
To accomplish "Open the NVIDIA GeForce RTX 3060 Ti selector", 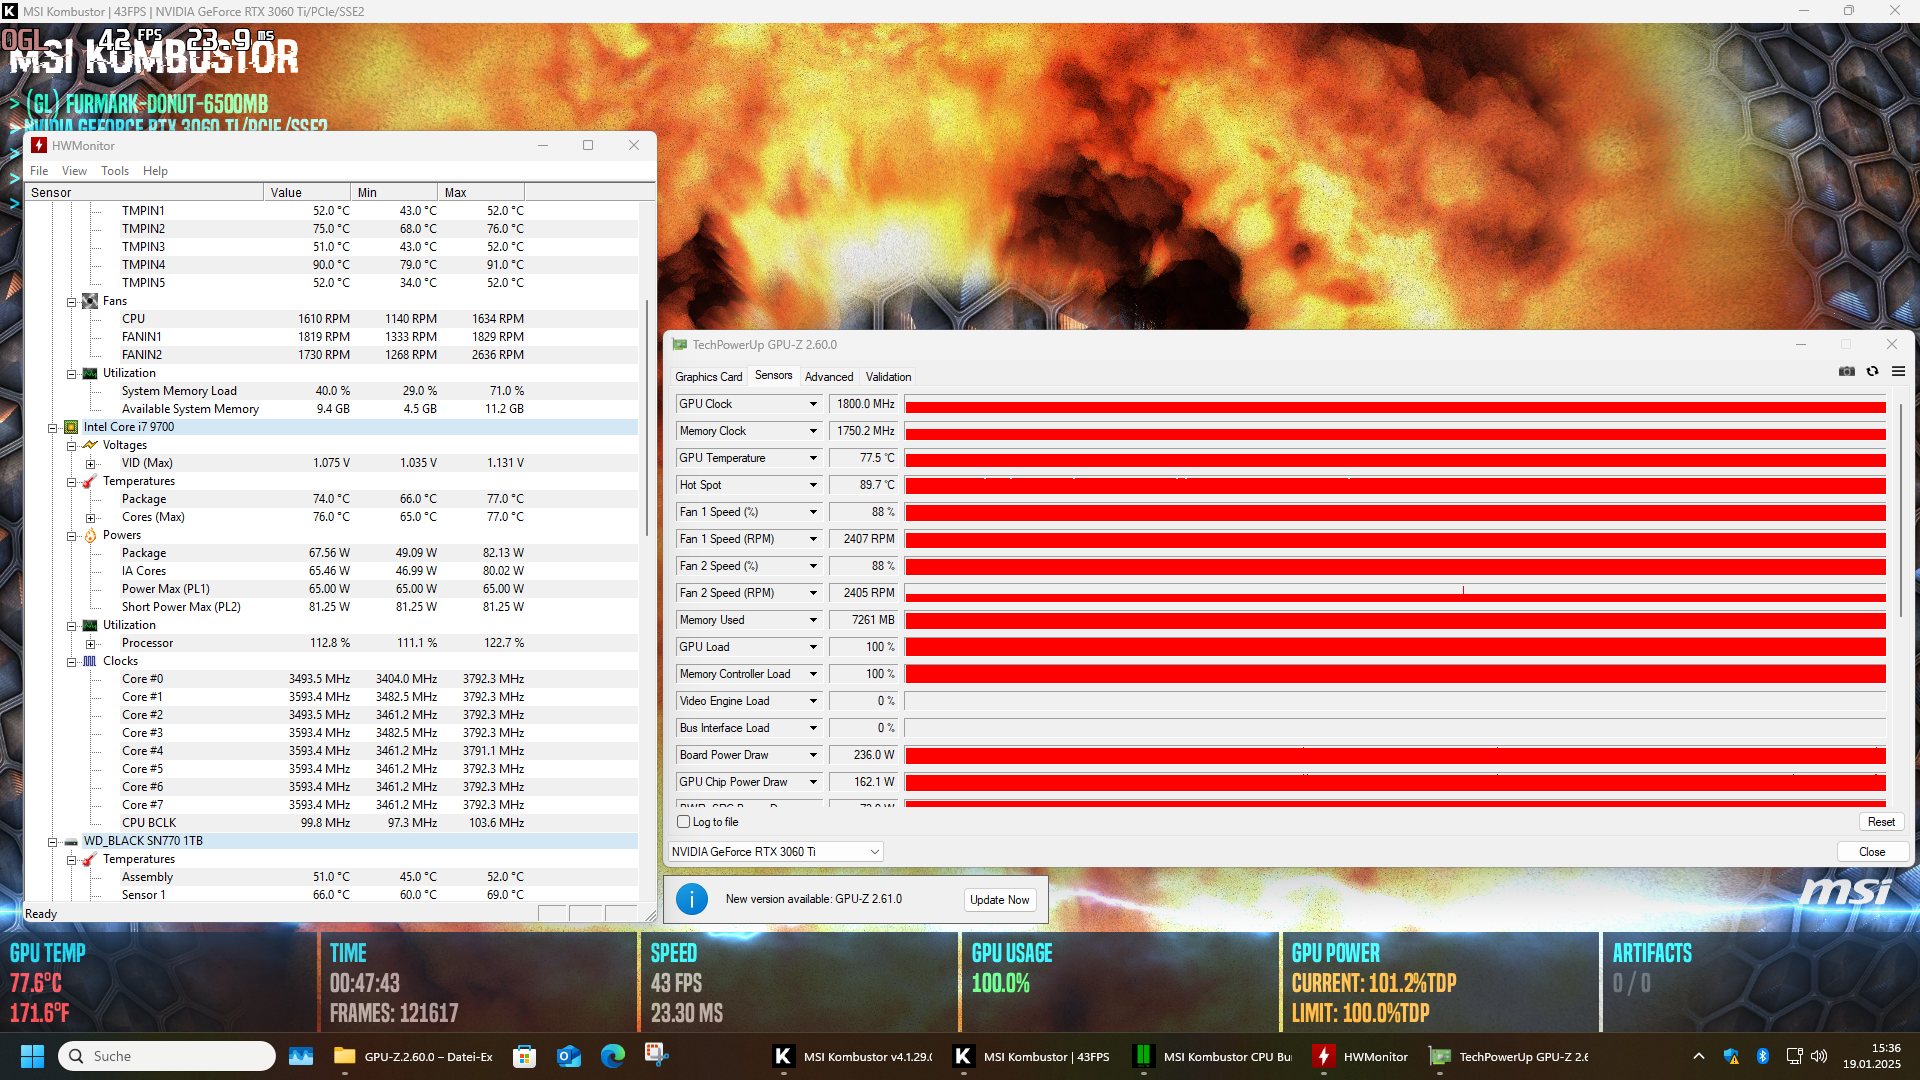I will click(776, 852).
